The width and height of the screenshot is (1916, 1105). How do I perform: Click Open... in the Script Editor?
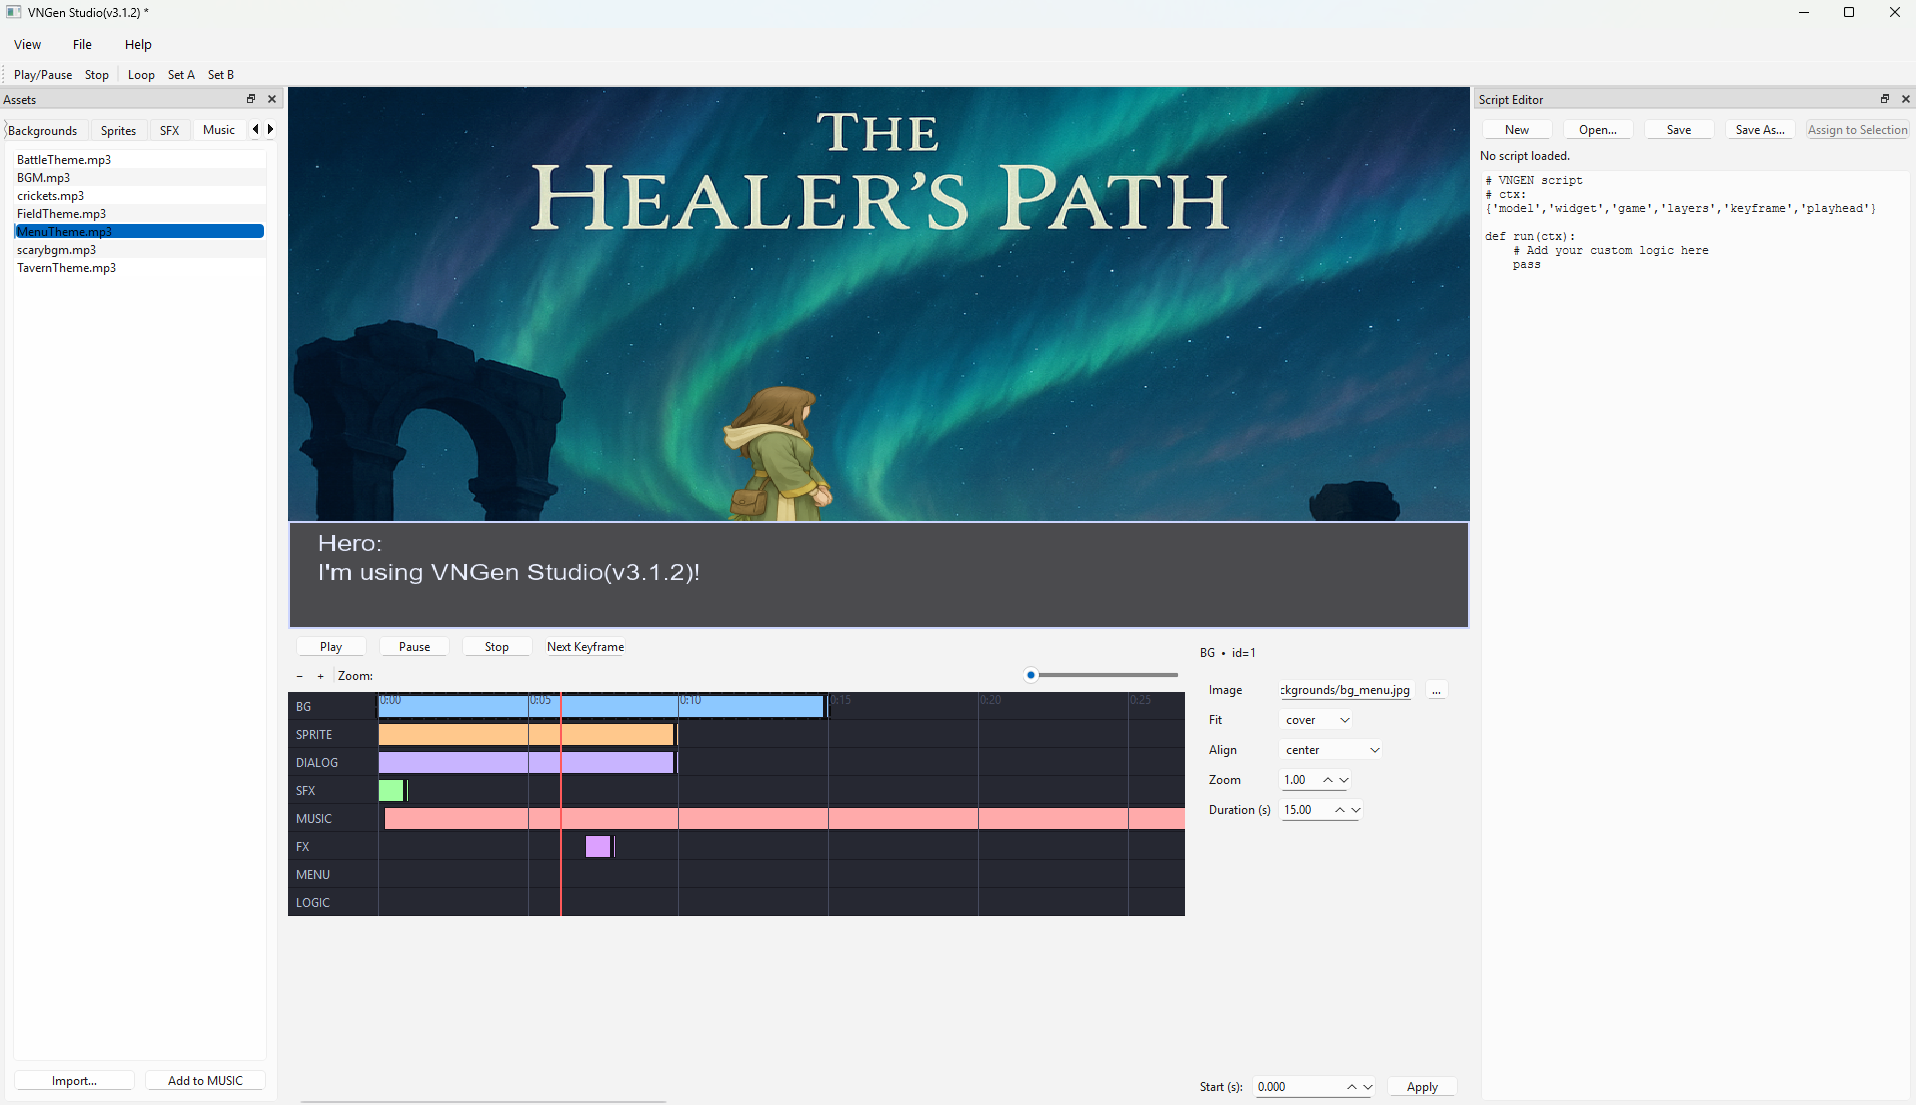click(x=1598, y=130)
